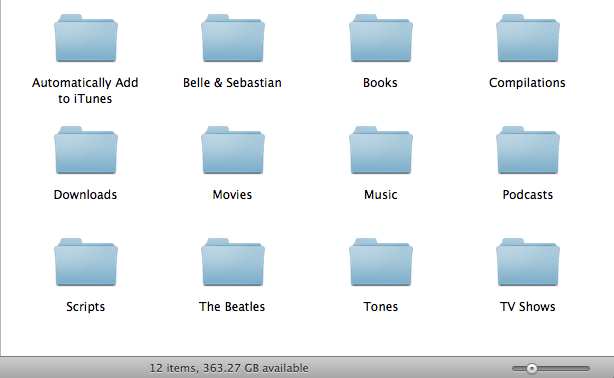Click the "Scripts" folder name text

(85, 307)
